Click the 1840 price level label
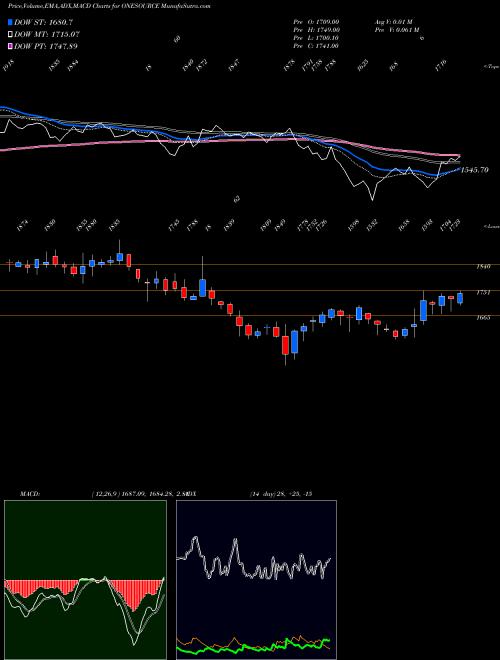 pos(483,266)
